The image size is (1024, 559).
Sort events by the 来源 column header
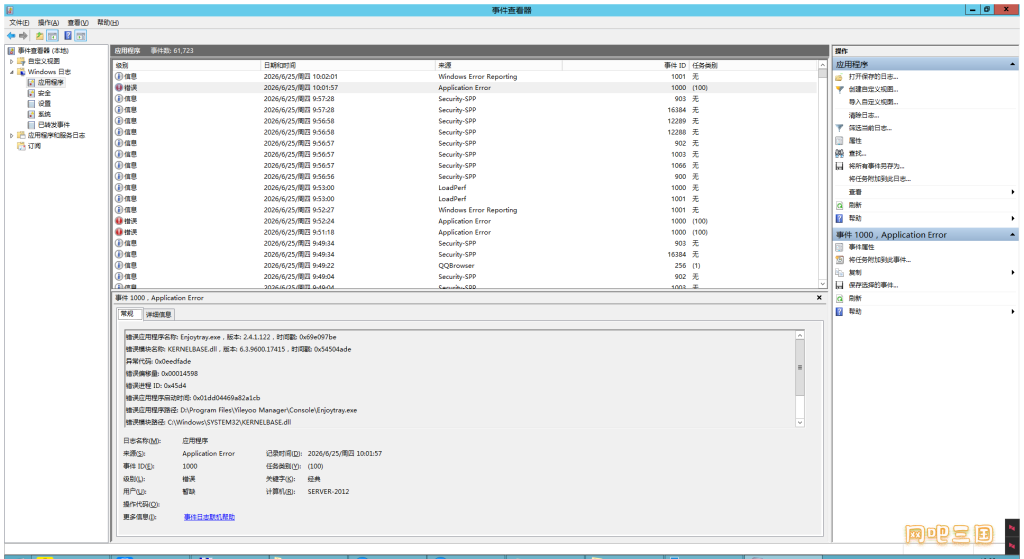pyautogui.click(x=498, y=65)
